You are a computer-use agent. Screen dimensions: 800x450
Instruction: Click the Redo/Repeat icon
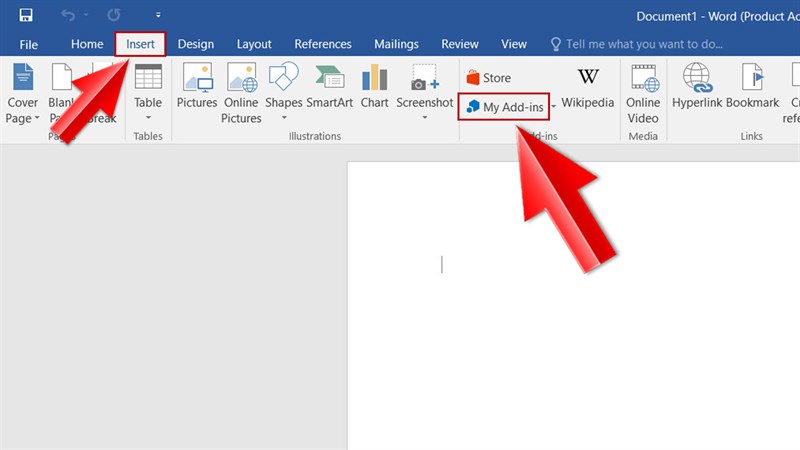pyautogui.click(x=113, y=15)
